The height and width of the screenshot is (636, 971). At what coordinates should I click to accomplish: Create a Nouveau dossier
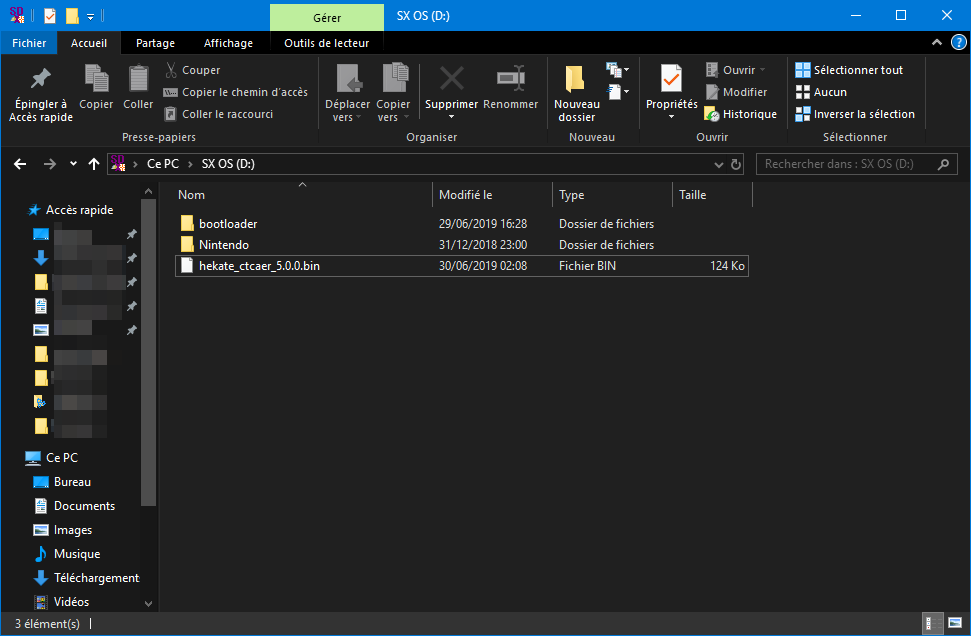[577, 93]
